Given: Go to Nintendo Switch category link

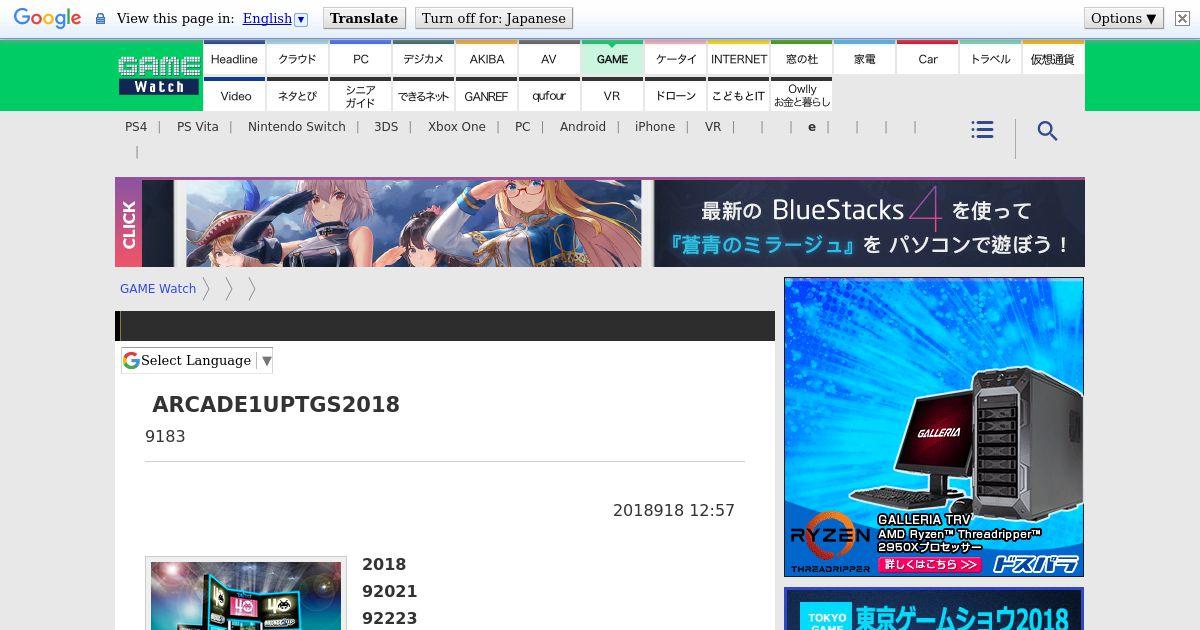Looking at the screenshot, I should [x=297, y=127].
